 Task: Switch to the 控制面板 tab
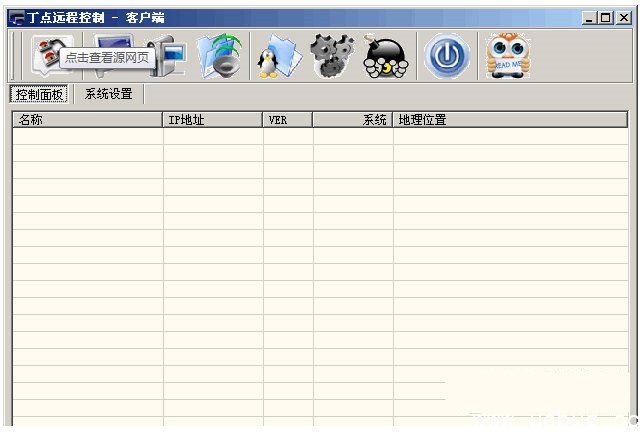tap(40, 94)
